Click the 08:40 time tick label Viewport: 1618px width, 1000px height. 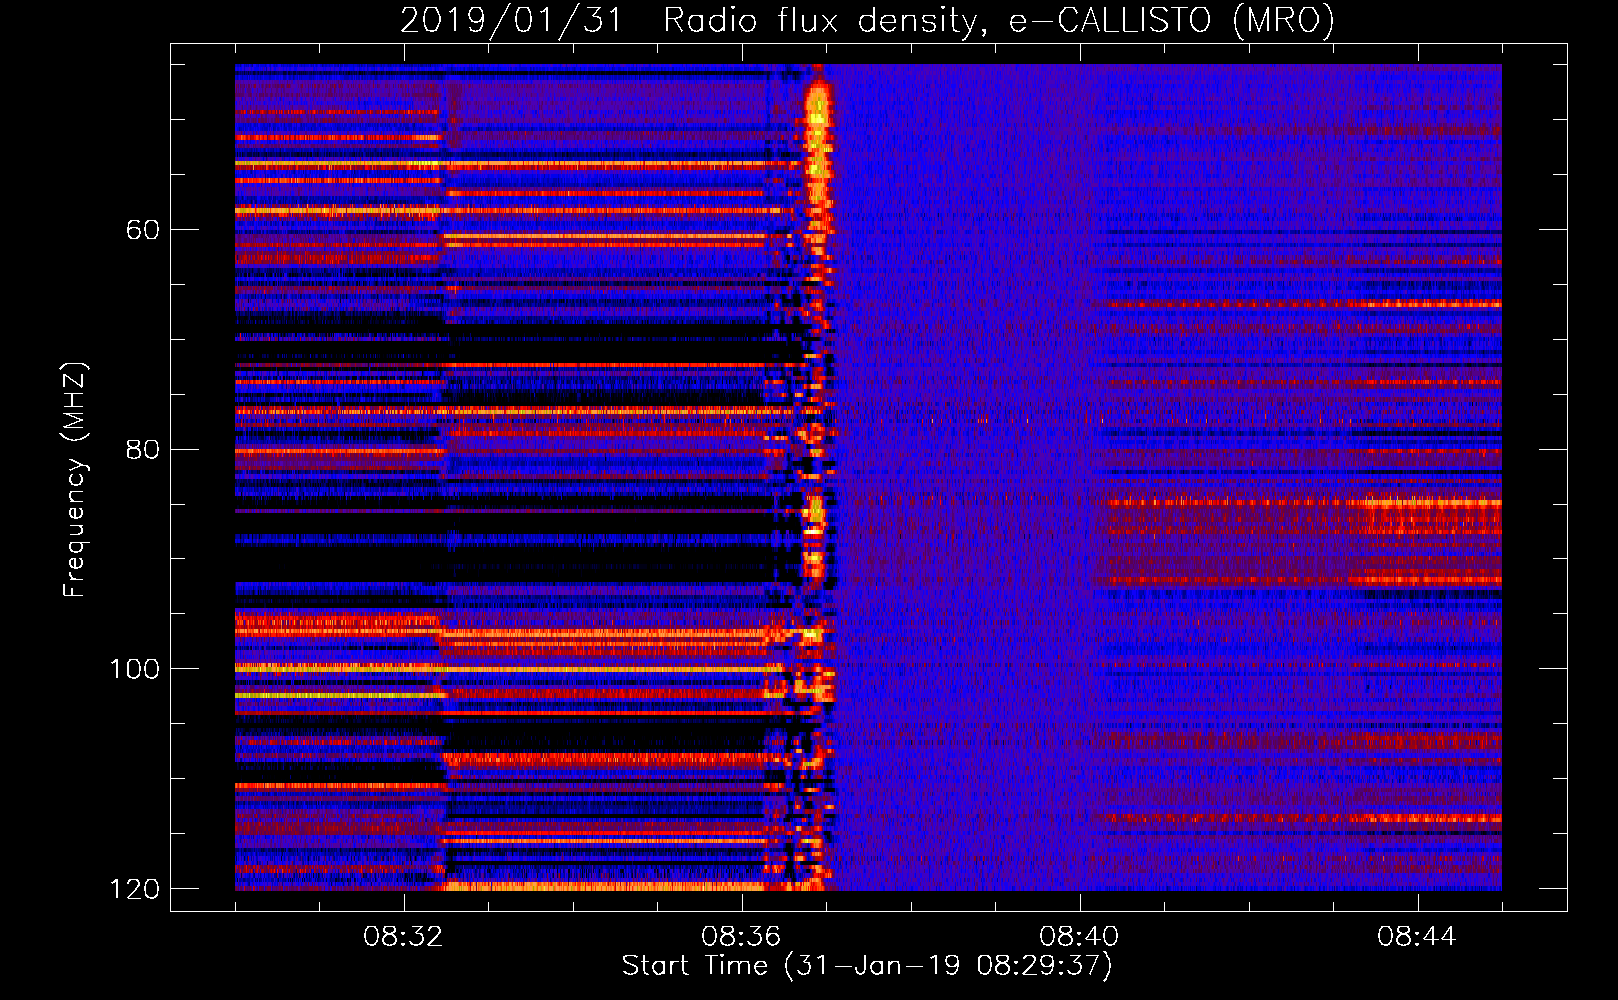tap(1080, 937)
